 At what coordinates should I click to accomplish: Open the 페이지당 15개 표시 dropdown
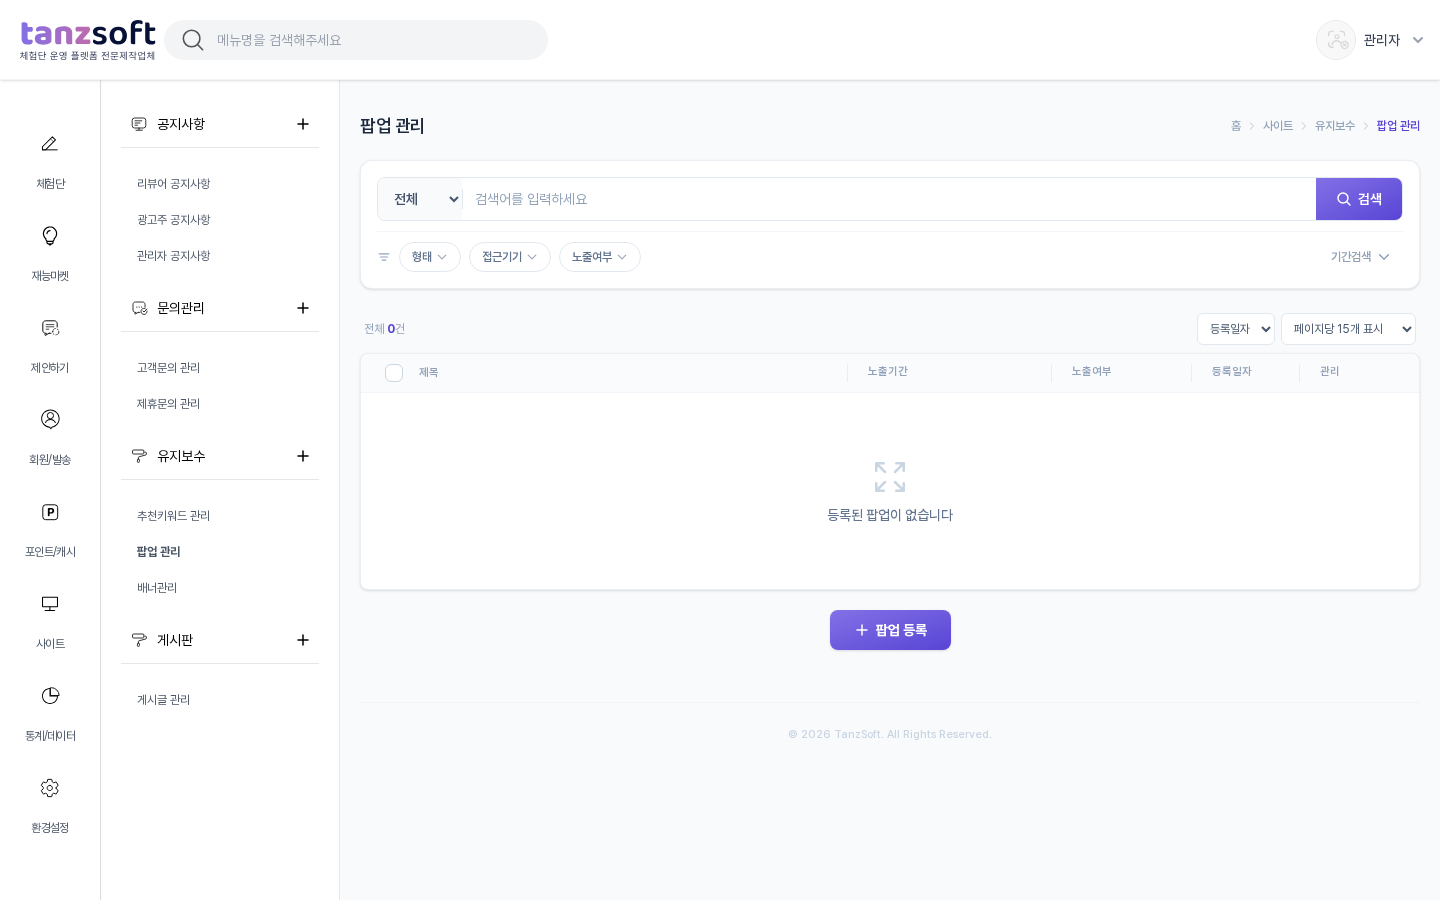point(1348,329)
